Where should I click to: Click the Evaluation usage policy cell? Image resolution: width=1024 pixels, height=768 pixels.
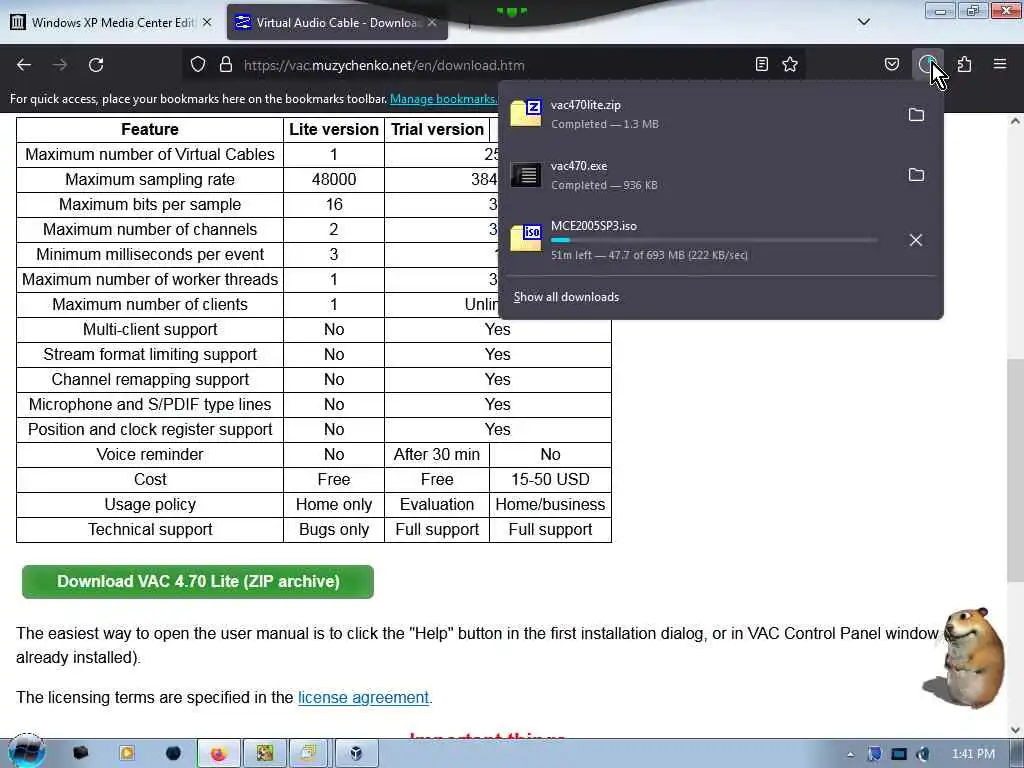437,504
